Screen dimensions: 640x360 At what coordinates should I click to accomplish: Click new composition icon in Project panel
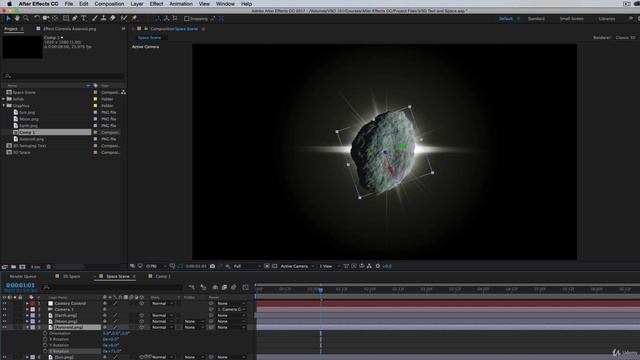(22, 267)
